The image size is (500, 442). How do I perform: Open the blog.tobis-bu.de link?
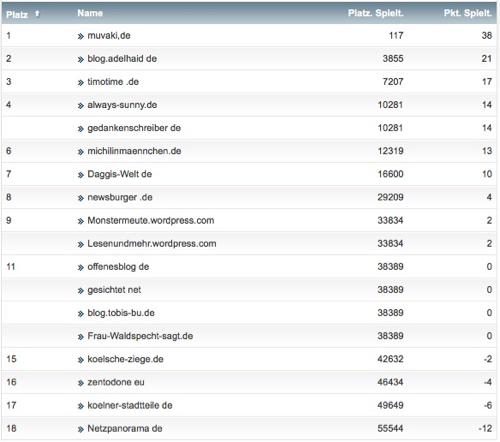[121, 313]
